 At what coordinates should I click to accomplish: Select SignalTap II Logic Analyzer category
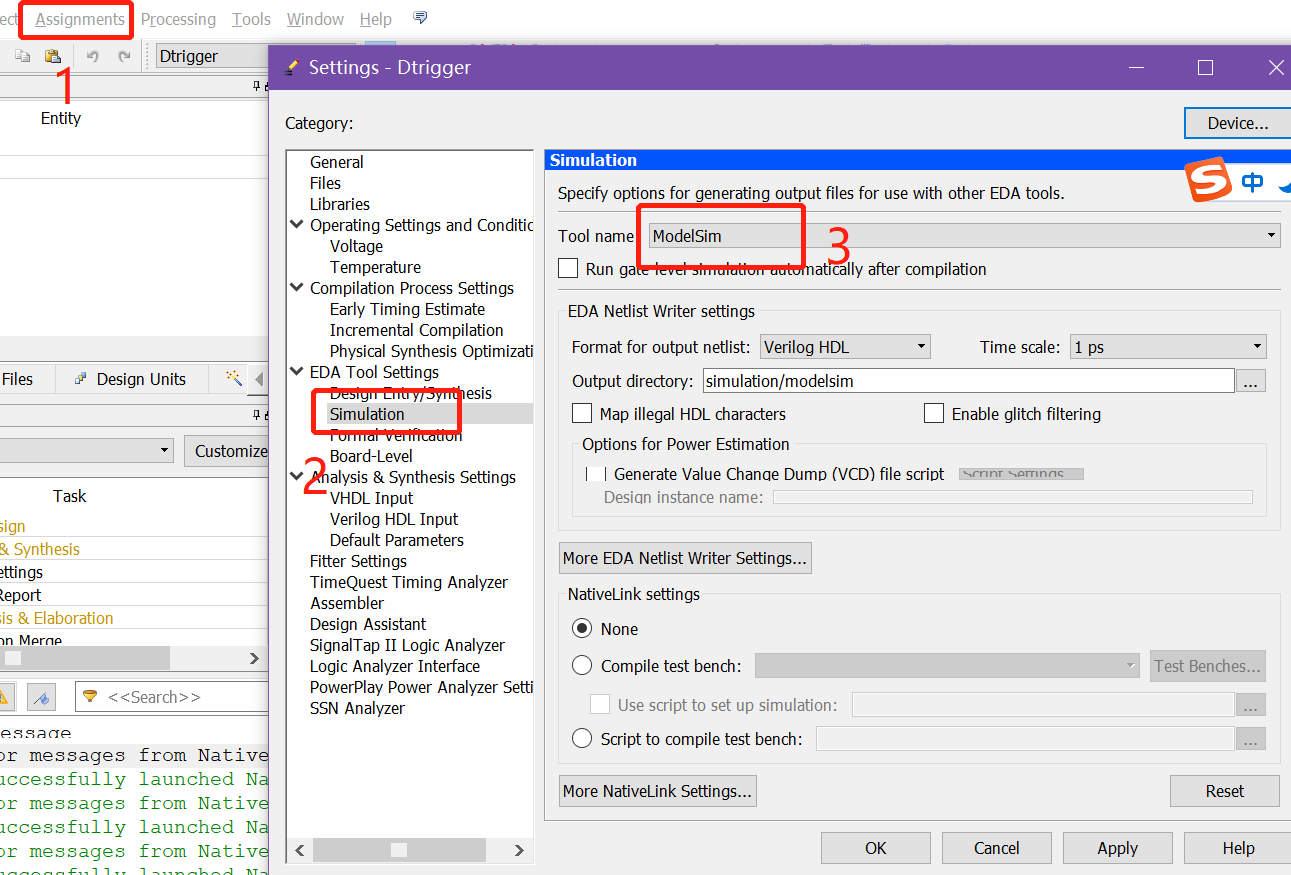407,645
